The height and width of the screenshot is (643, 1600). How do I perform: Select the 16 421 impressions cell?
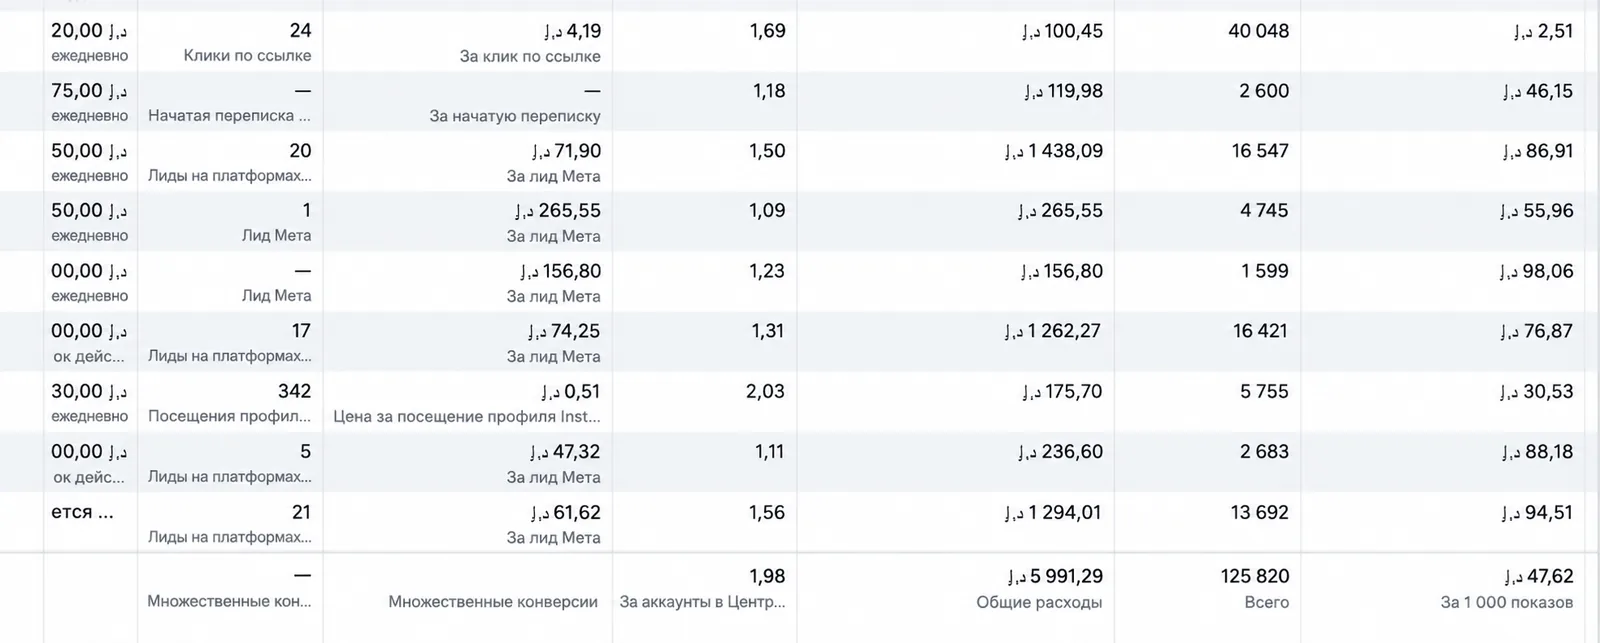click(1260, 331)
